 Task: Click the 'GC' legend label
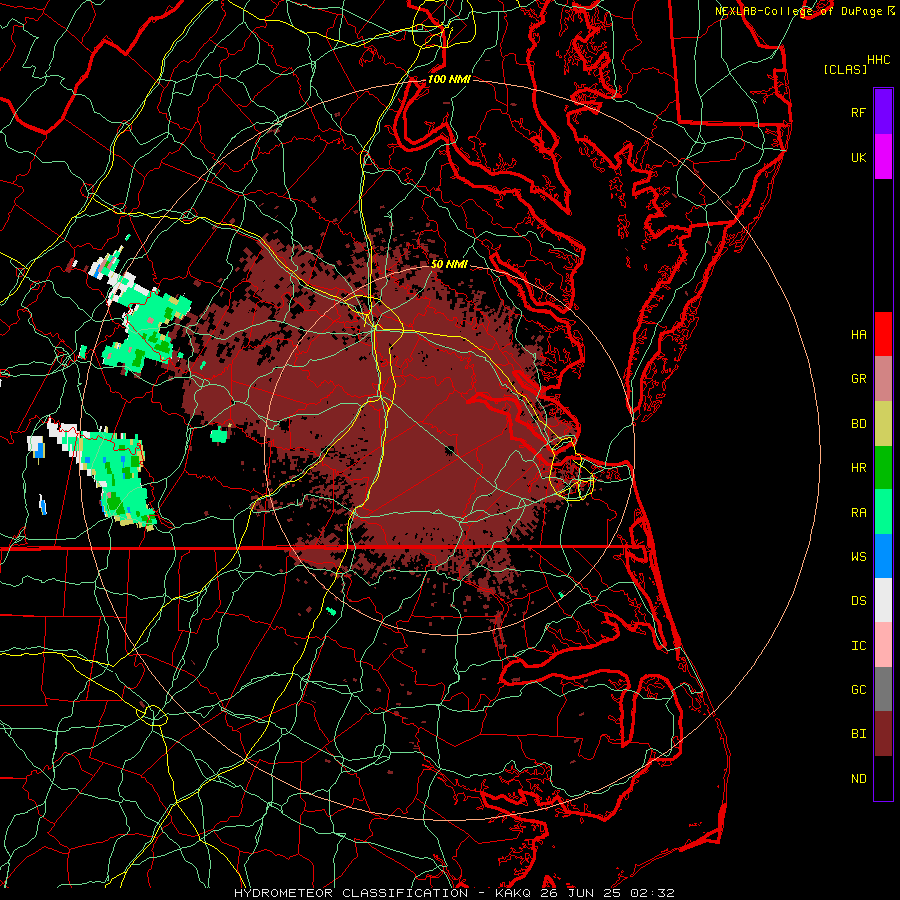pos(858,689)
